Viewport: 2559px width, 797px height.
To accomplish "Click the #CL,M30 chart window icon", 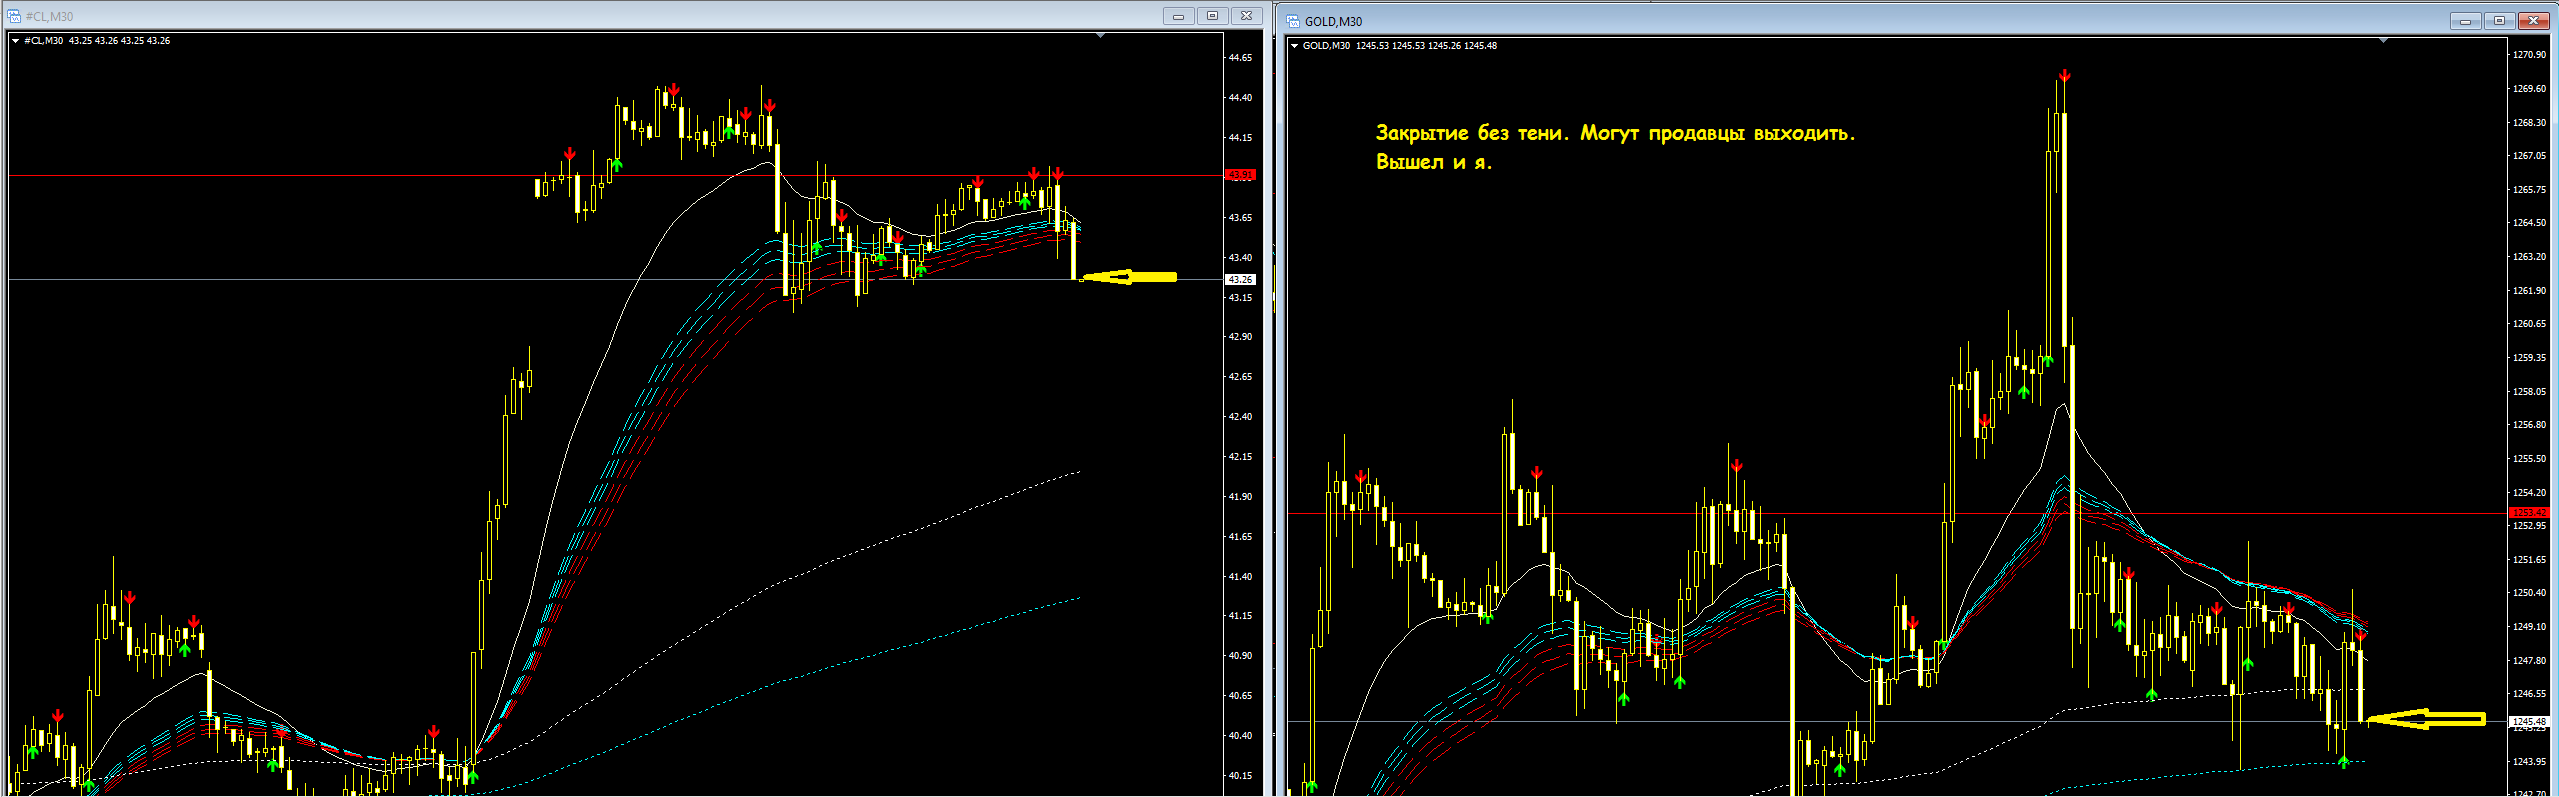I will (x=14, y=16).
